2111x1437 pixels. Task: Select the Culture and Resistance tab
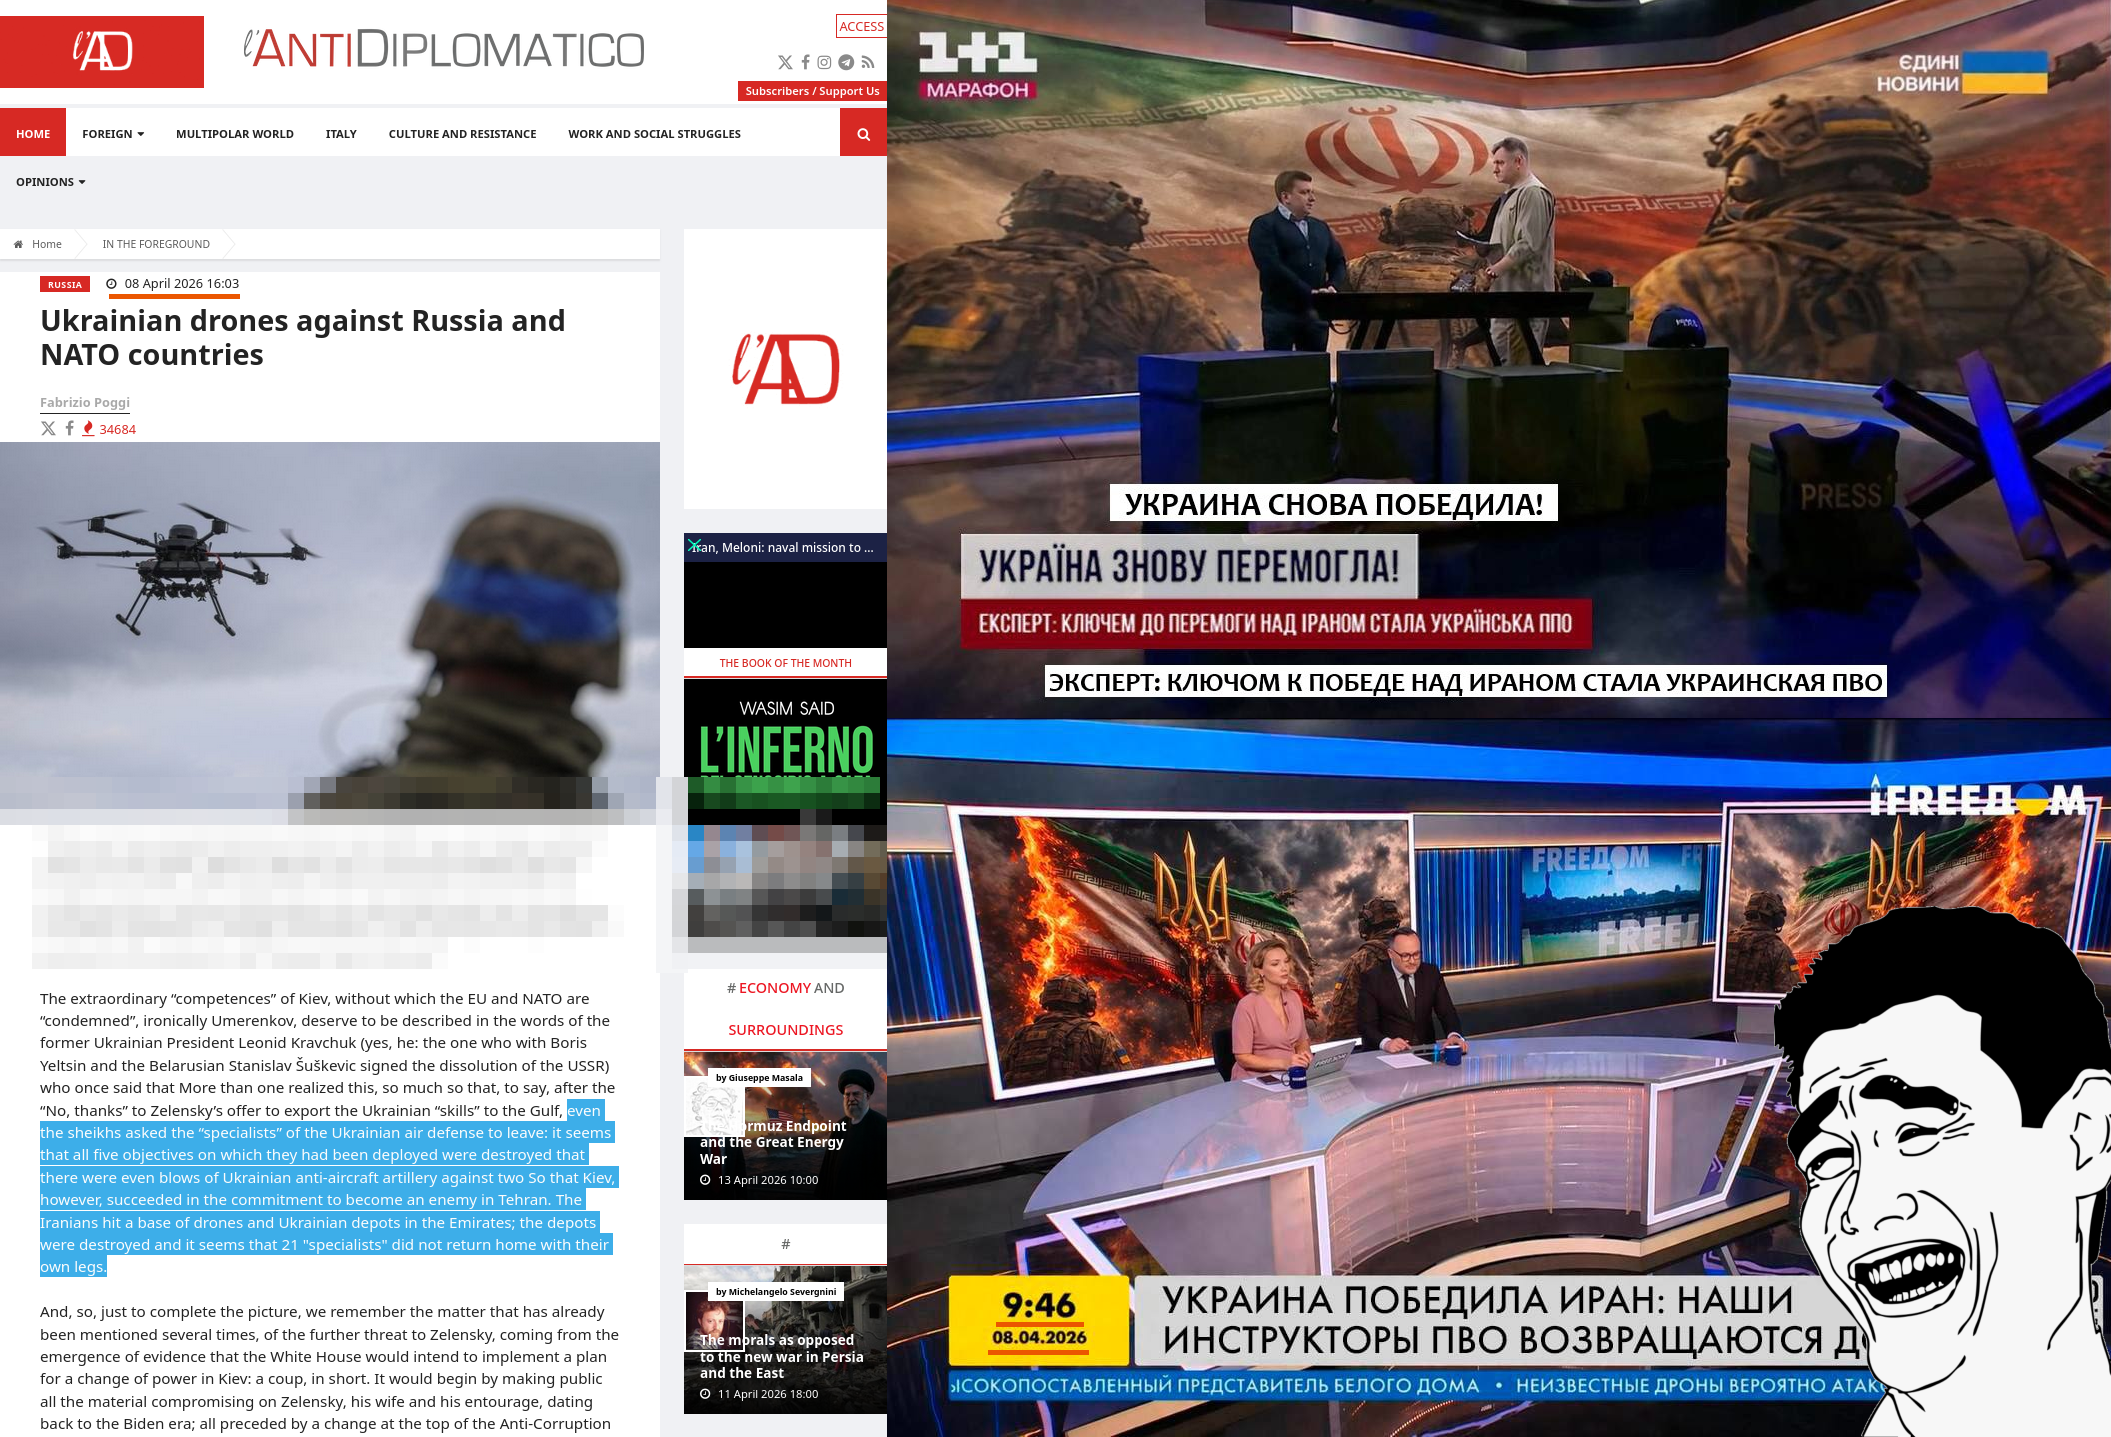[x=462, y=133]
